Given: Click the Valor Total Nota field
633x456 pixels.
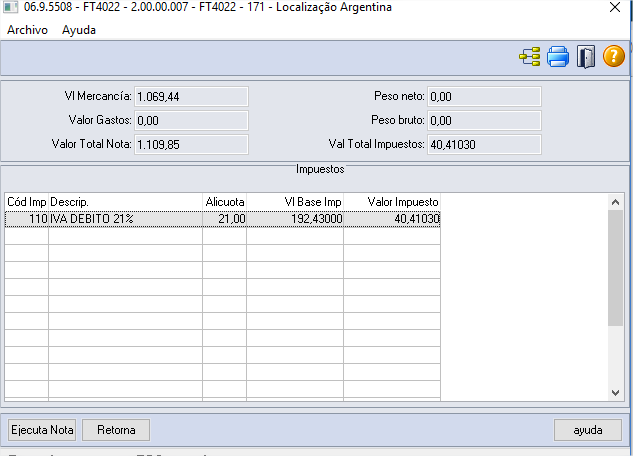Looking at the screenshot, I should [x=191, y=144].
